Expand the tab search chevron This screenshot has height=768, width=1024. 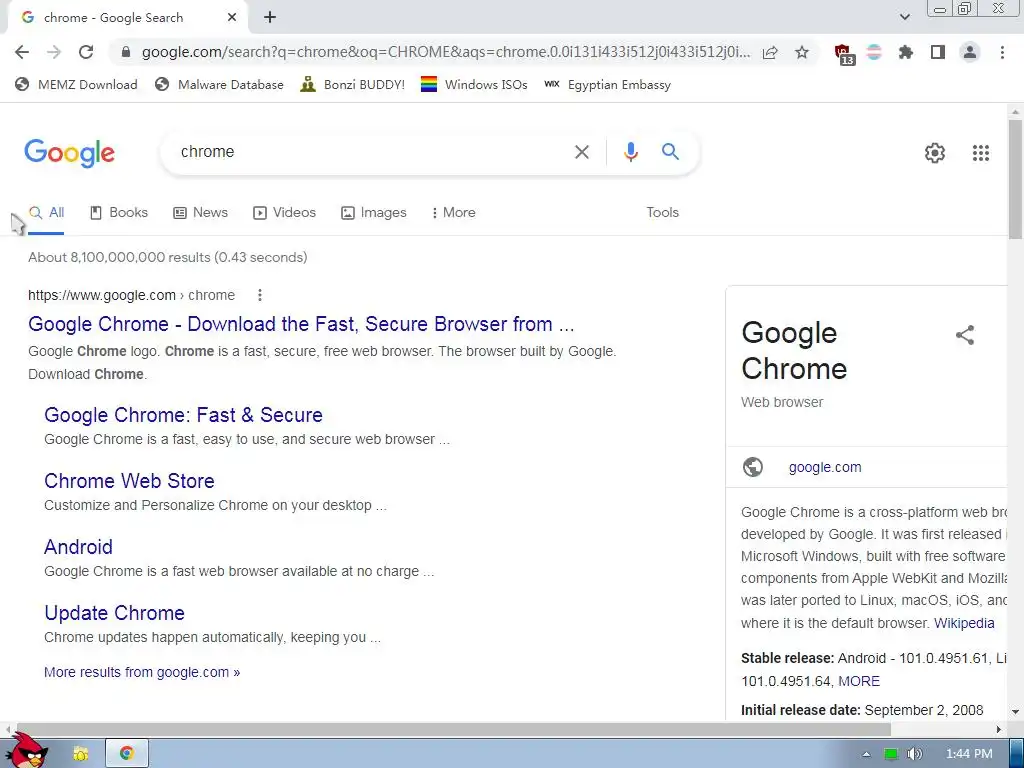tap(904, 17)
